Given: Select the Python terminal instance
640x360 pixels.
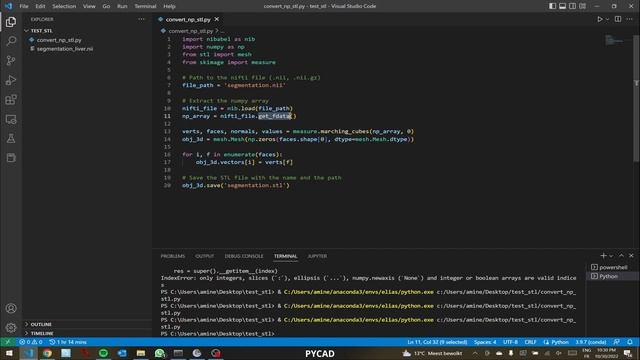Looking at the screenshot, I should pyautogui.click(x=609, y=276).
